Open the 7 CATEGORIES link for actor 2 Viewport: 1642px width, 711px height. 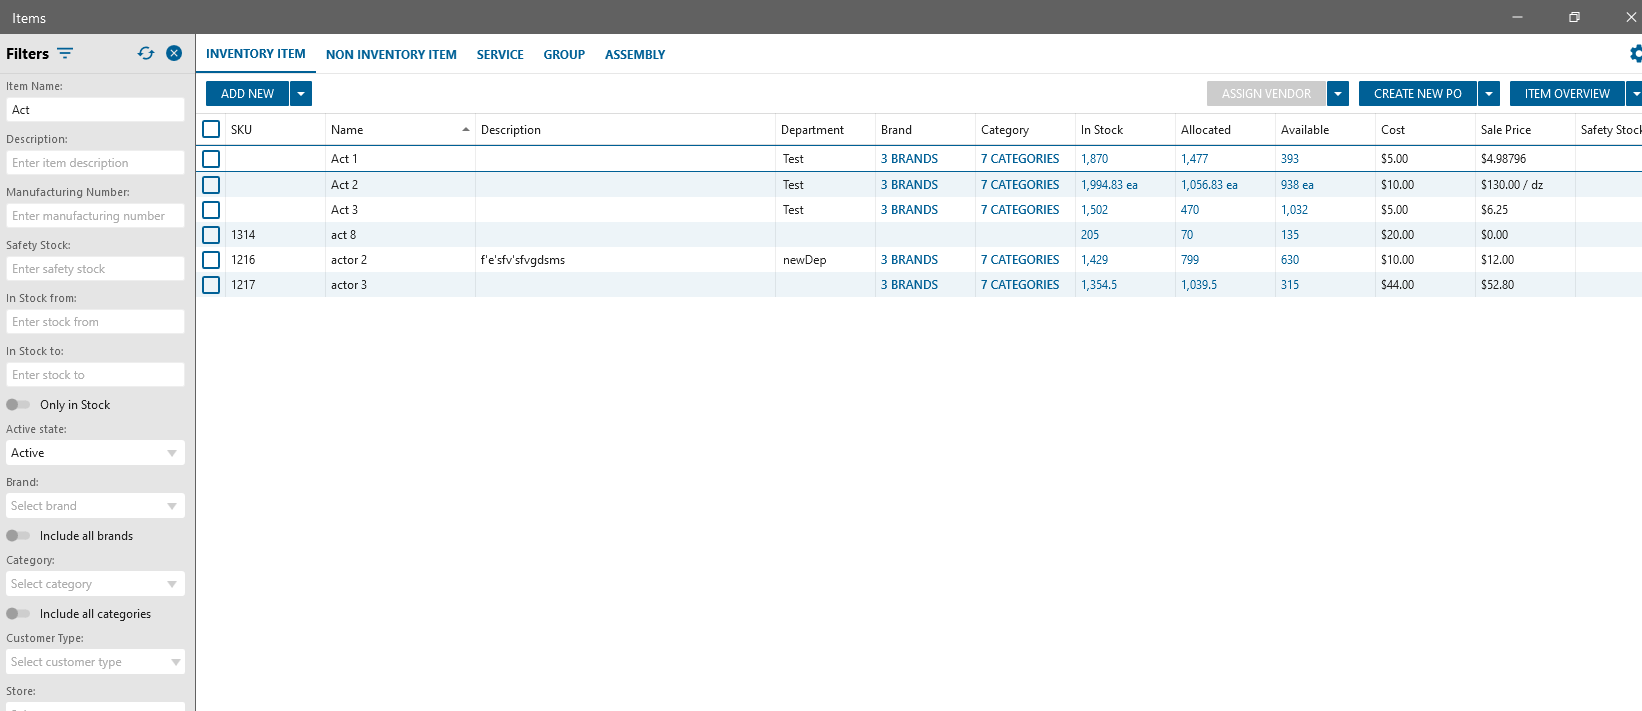click(x=1020, y=260)
